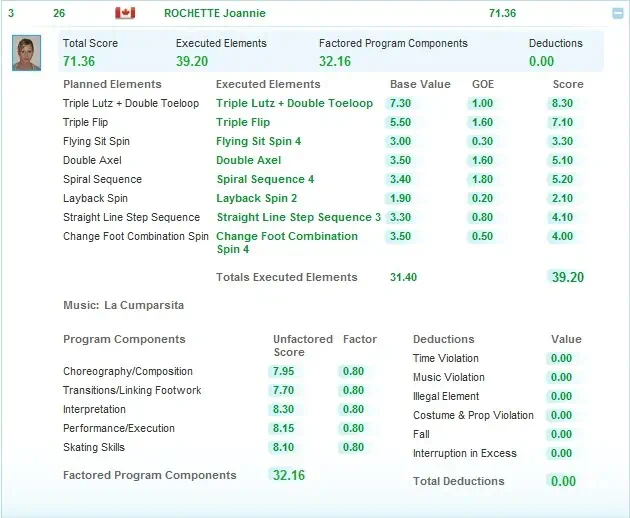Open Joannie Rochette's photo thumbnail

pos(27,53)
